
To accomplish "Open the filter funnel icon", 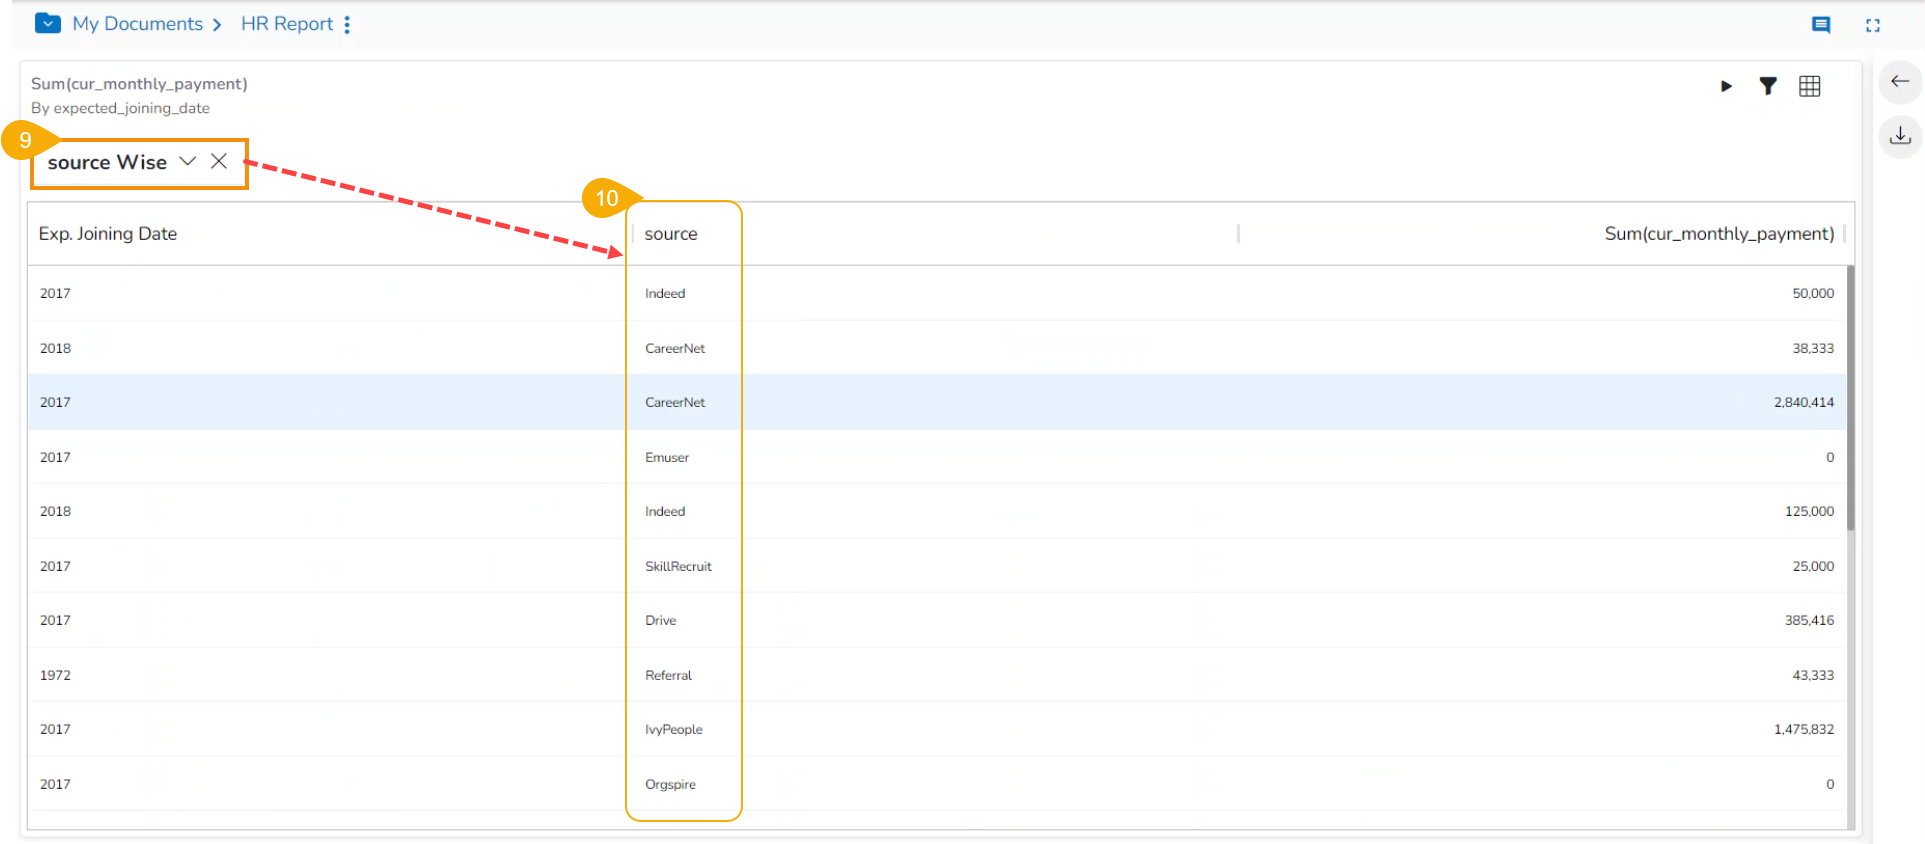I will pos(1768,86).
